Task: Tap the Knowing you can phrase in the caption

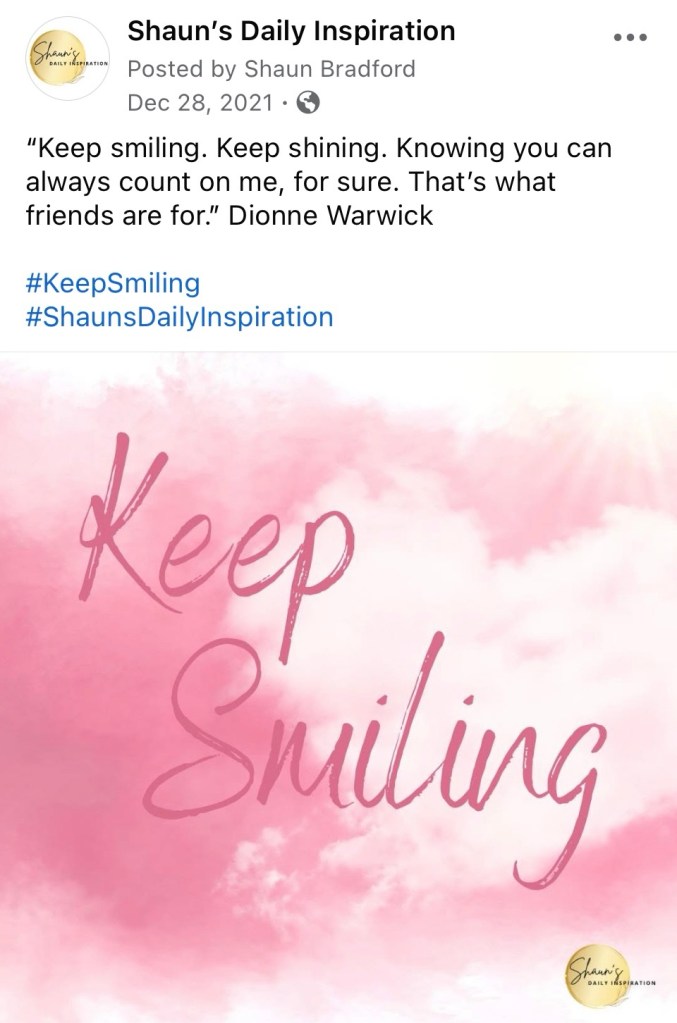Action: (x=504, y=149)
